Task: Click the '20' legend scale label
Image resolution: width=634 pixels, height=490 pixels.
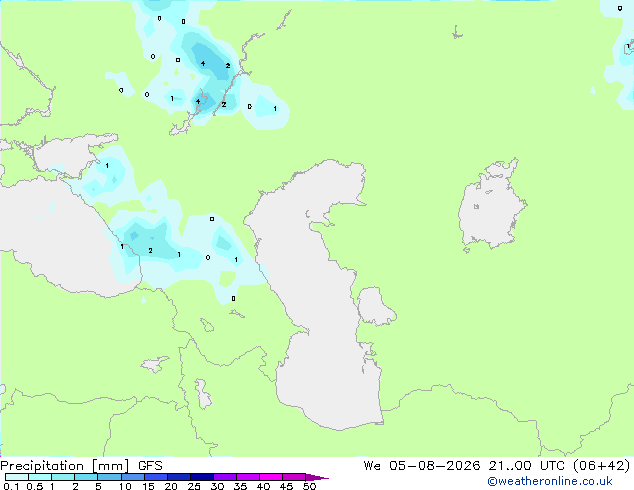Action: (x=171, y=486)
